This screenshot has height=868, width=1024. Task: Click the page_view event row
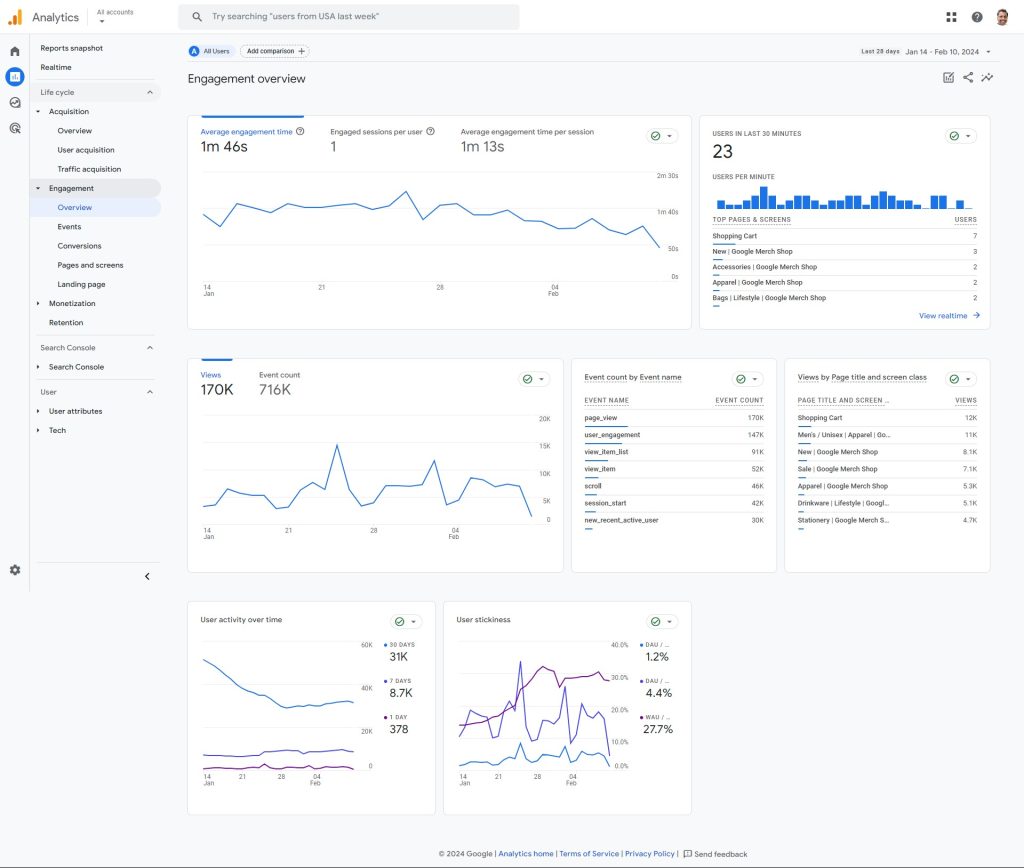tap(673, 418)
